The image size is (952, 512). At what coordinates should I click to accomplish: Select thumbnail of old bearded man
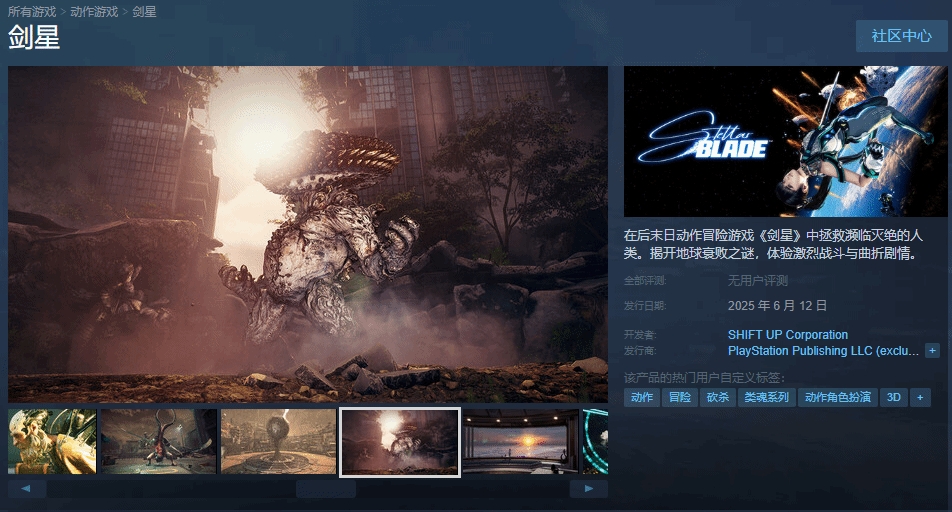[52, 442]
